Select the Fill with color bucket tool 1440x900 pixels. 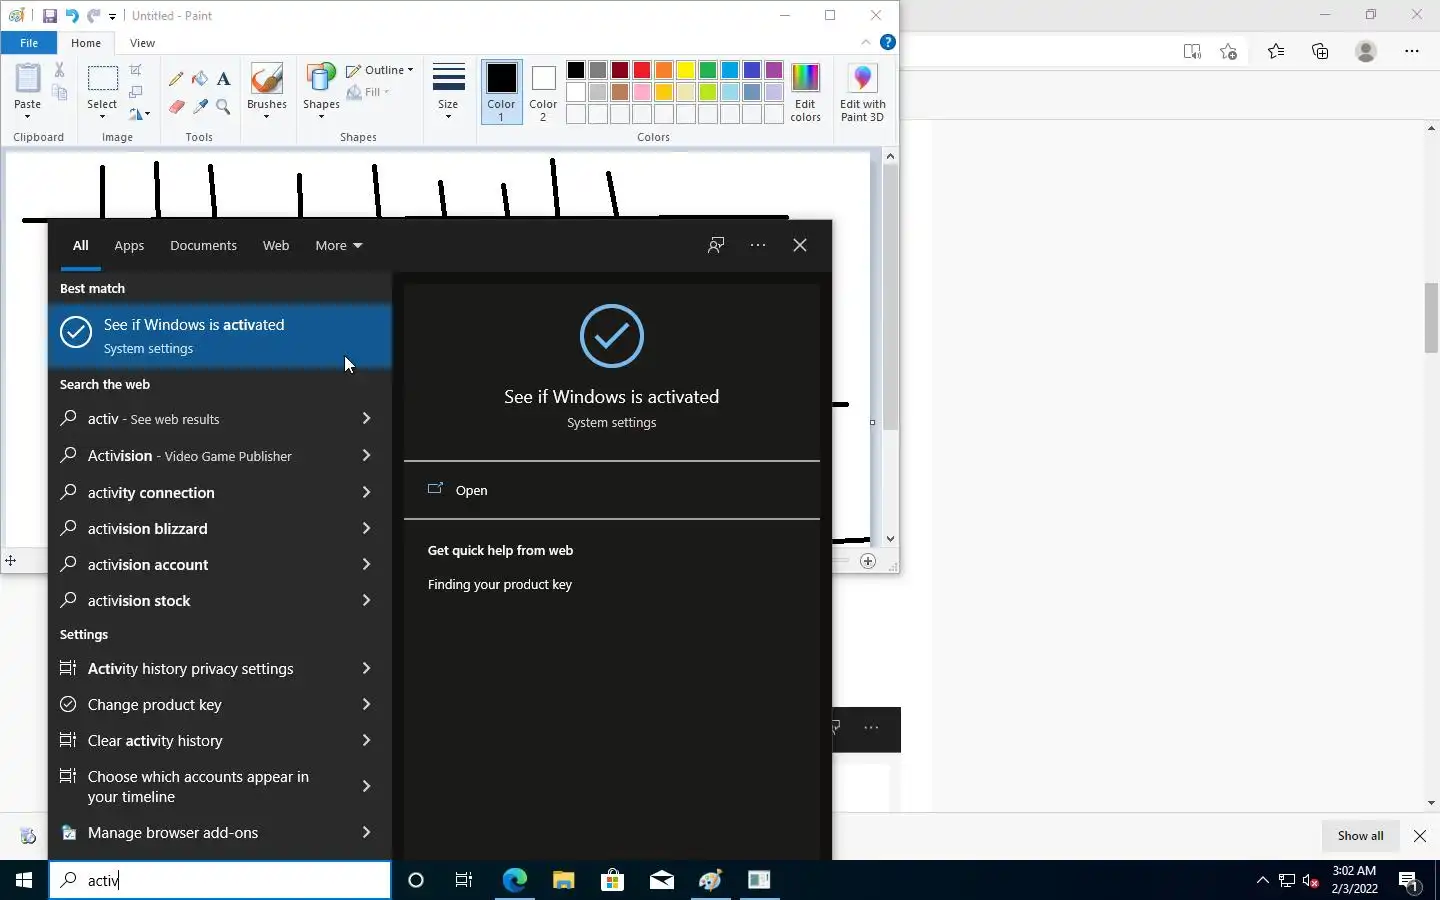(200, 79)
